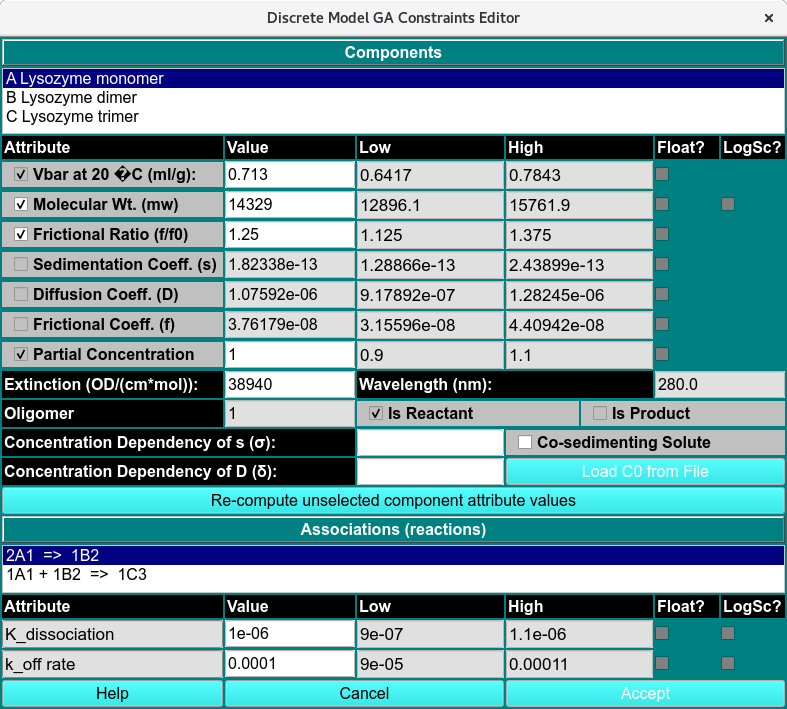Toggle Partial Concentration checkbox
Image resolution: width=787 pixels, height=709 pixels.
21,355
